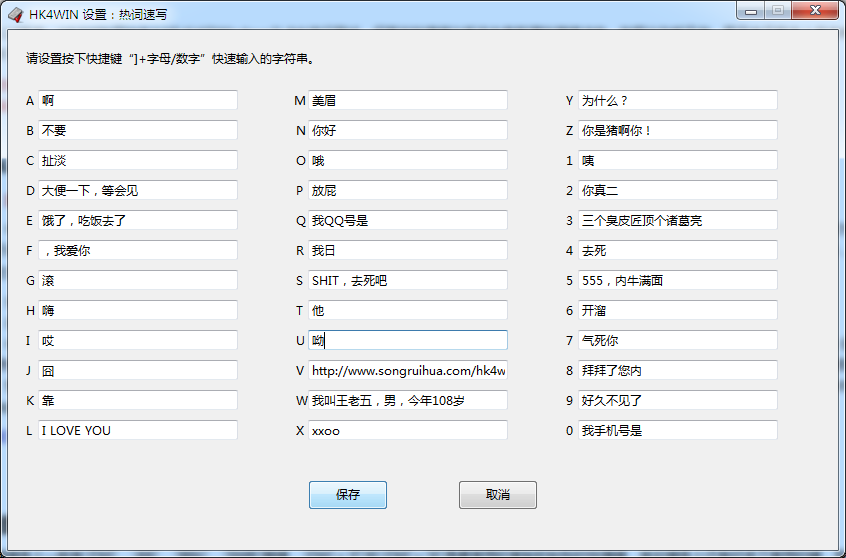Click the 5 field 555，内牛满面
Screen dimensions: 846x558
coord(678,281)
